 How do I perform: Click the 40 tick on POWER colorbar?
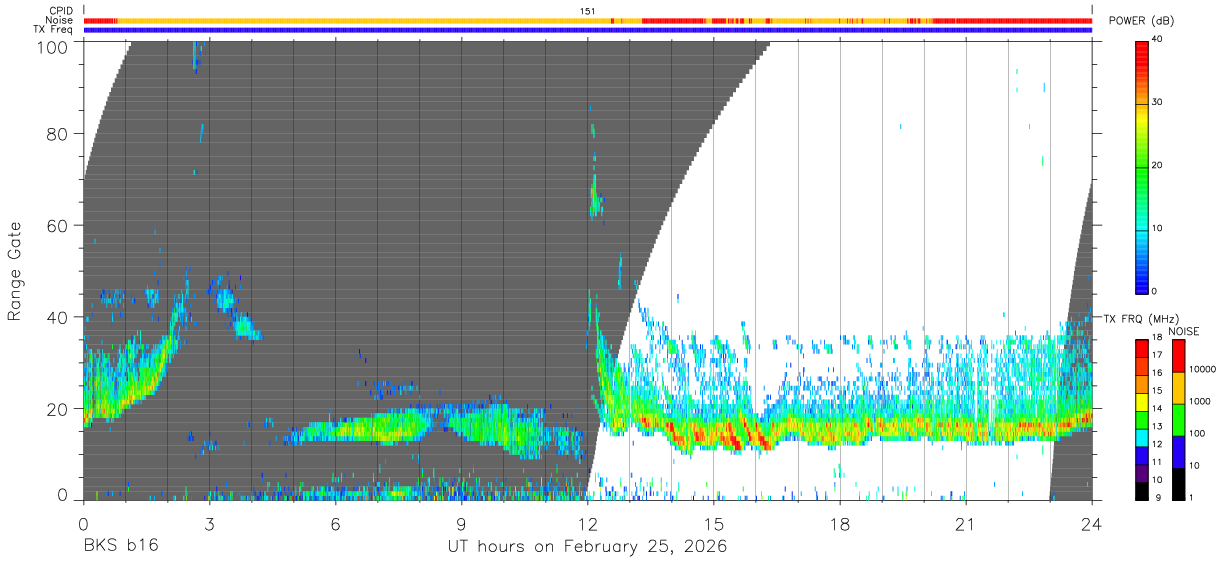click(x=1158, y=40)
